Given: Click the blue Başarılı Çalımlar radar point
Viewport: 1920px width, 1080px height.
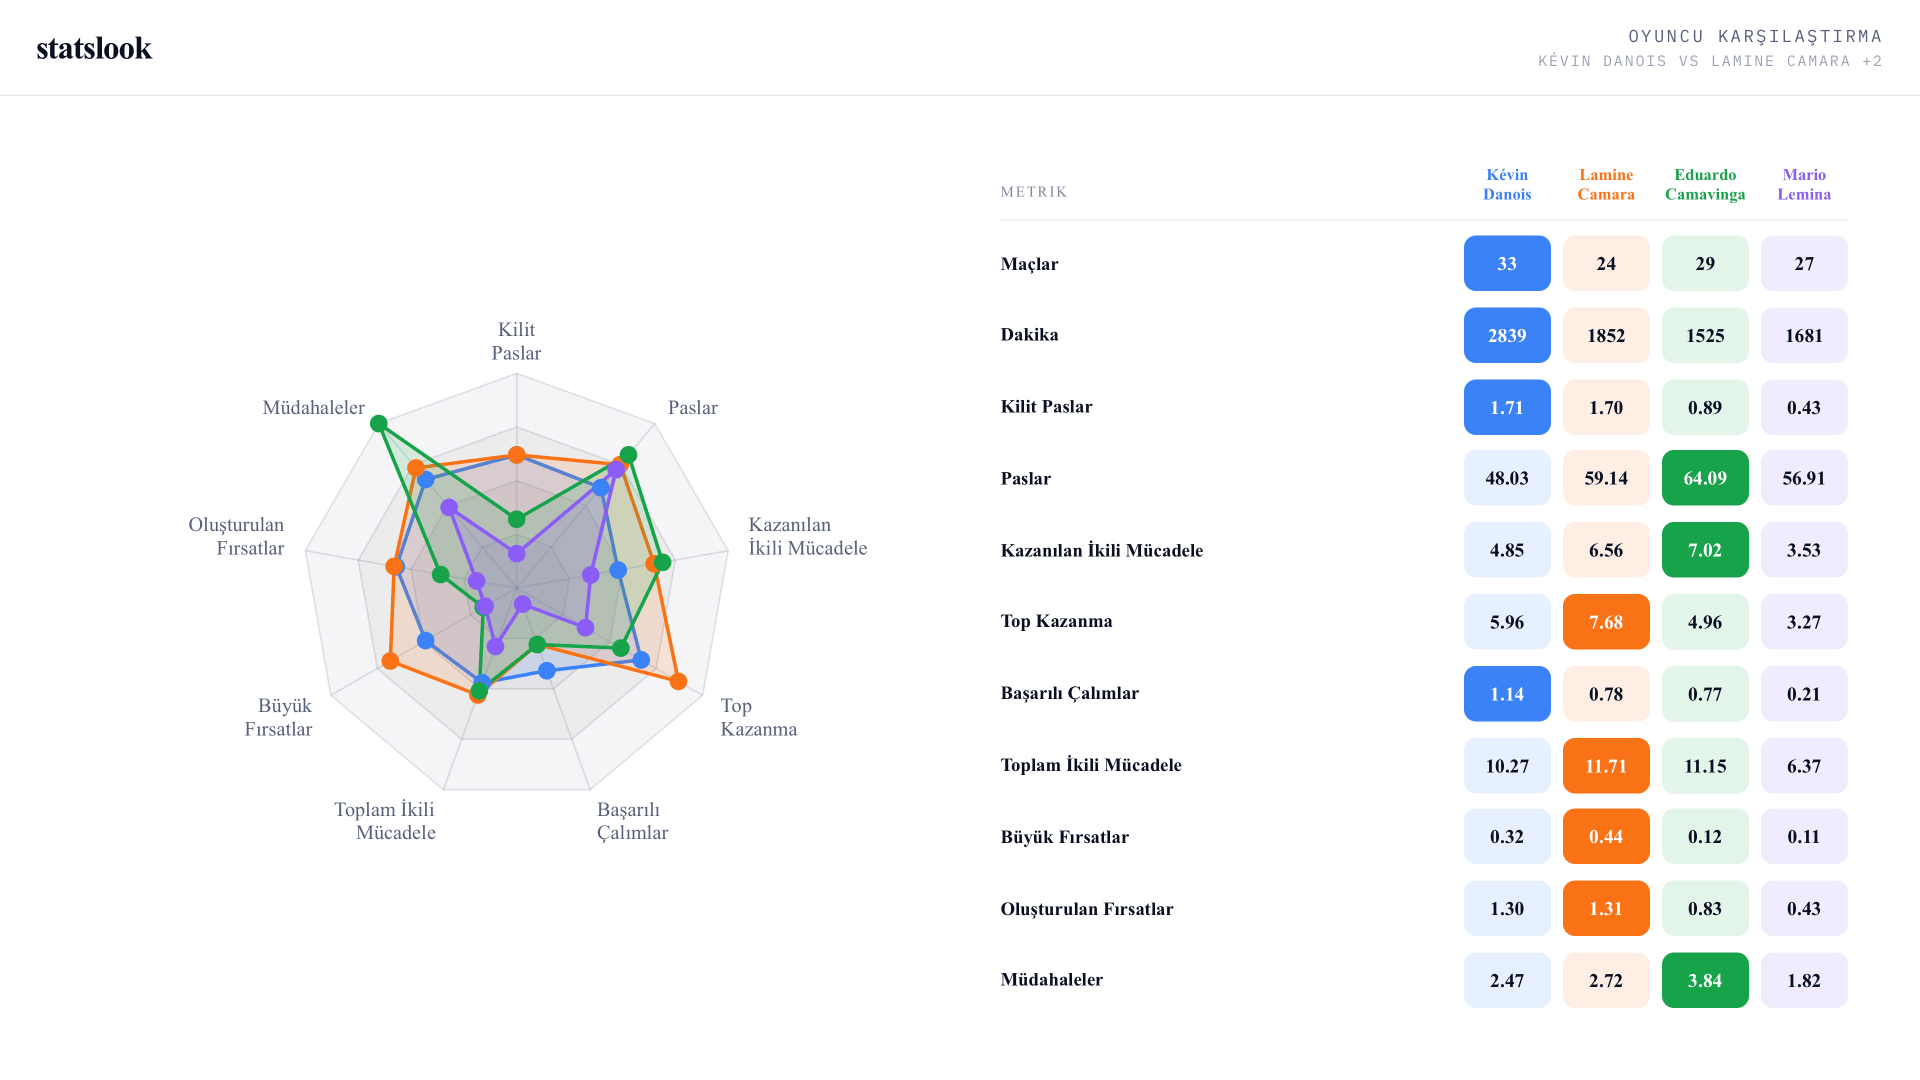Looking at the screenshot, I should click(546, 670).
